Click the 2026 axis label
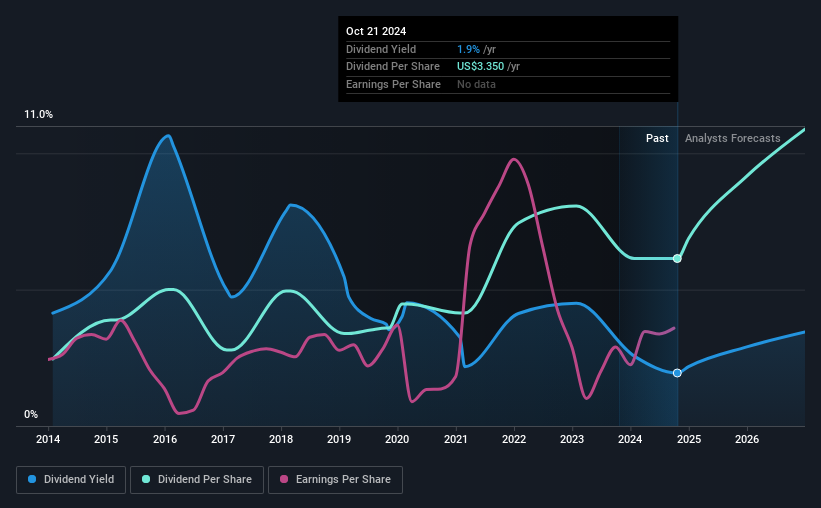821x508 pixels. tap(747, 439)
